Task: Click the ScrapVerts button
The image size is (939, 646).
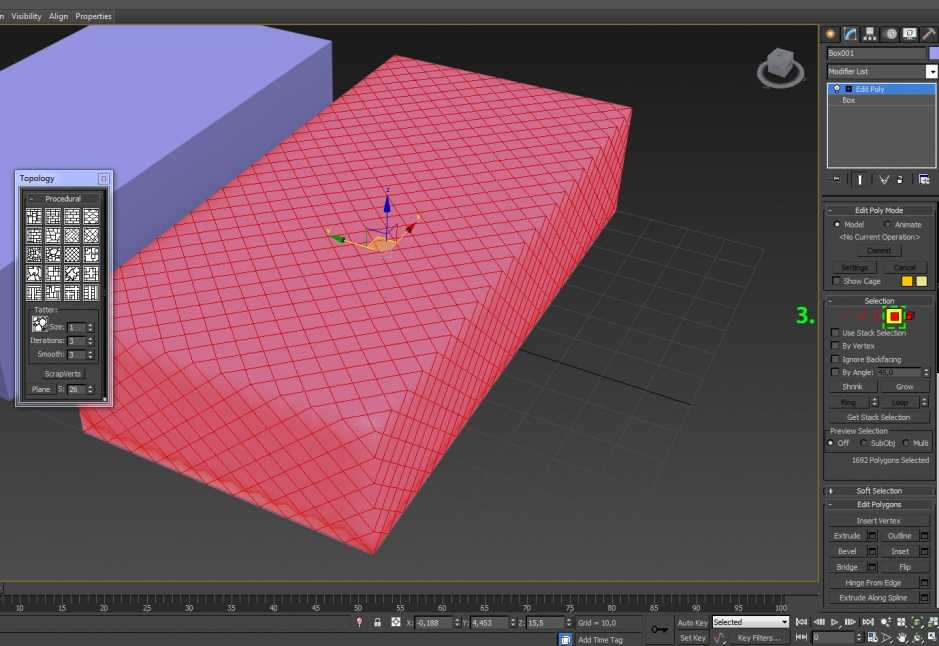Action: point(62,374)
